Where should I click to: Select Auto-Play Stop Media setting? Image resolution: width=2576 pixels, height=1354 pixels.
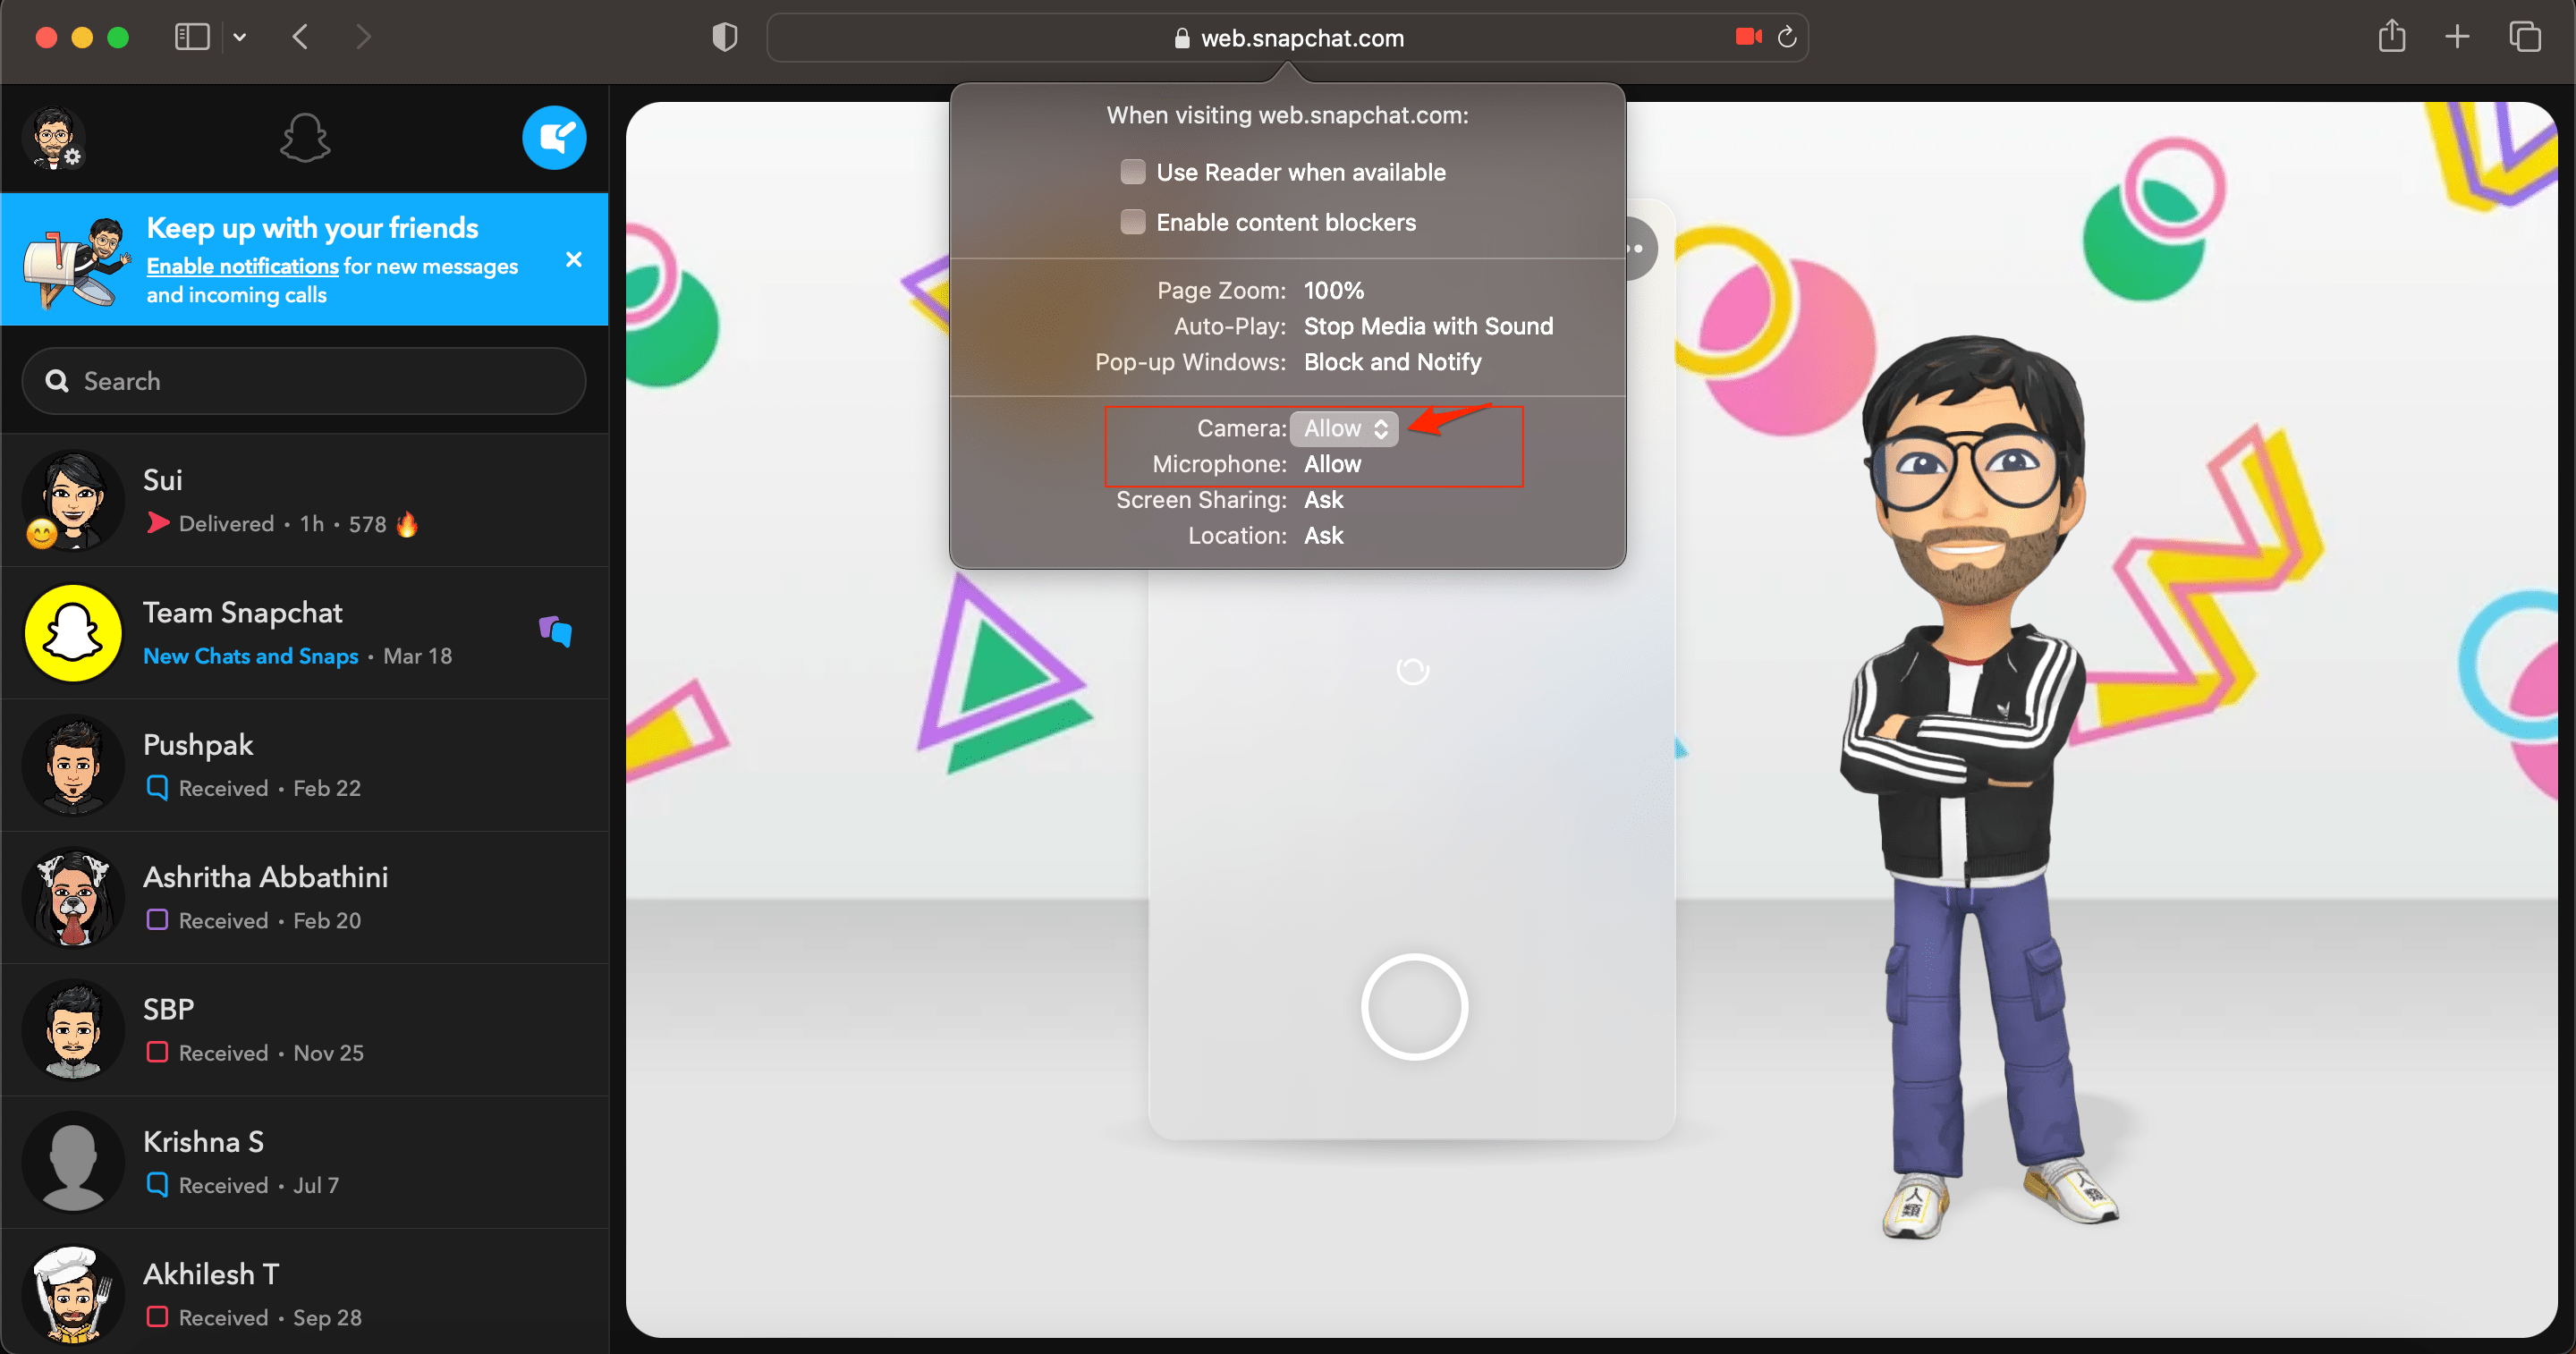pyautogui.click(x=1428, y=326)
